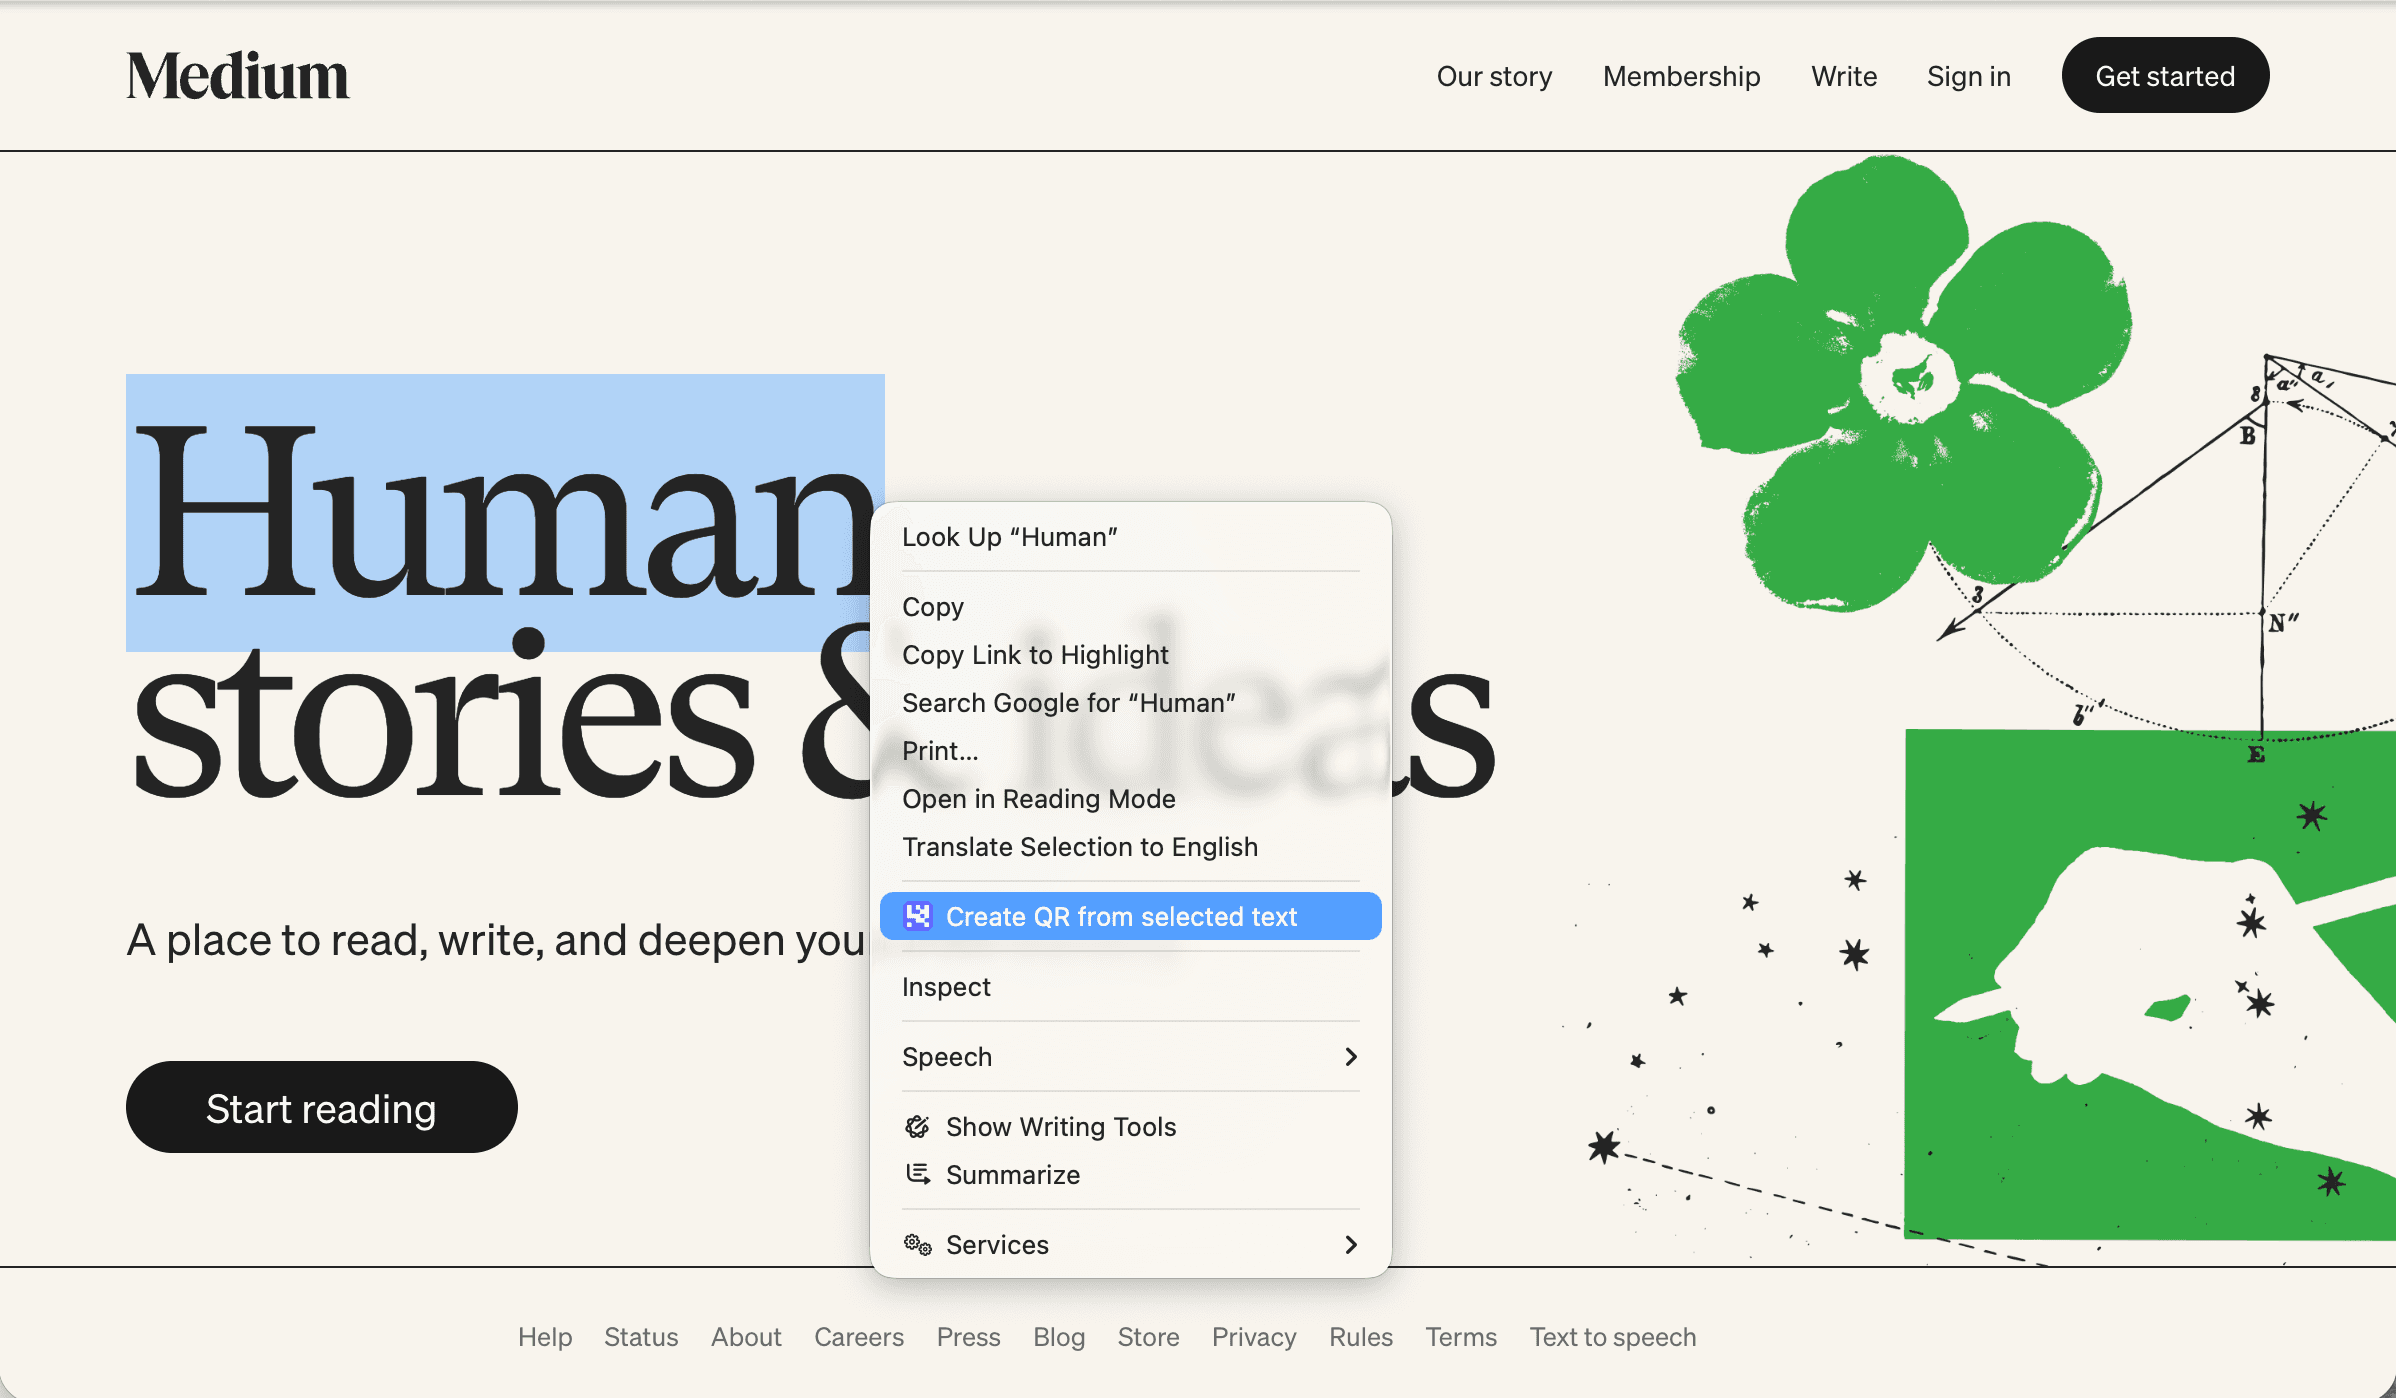Click the QR extension icon in context menu
The width and height of the screenshot is (2396, 1398).
point(917,916)
